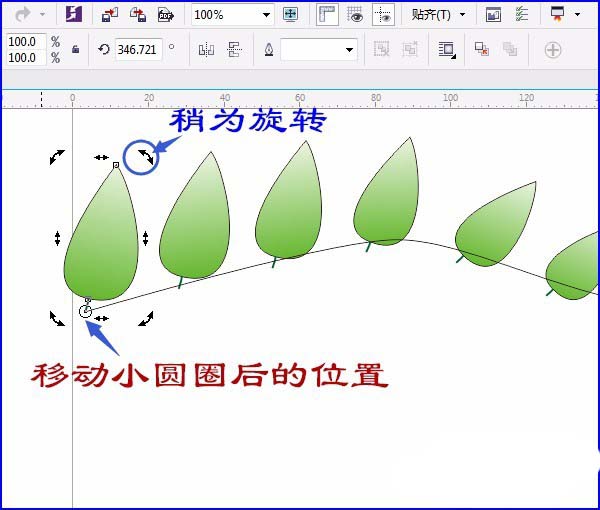600x510 pixels.
Task: Click the node square at the leaf tip
Action: pos(116,165)
